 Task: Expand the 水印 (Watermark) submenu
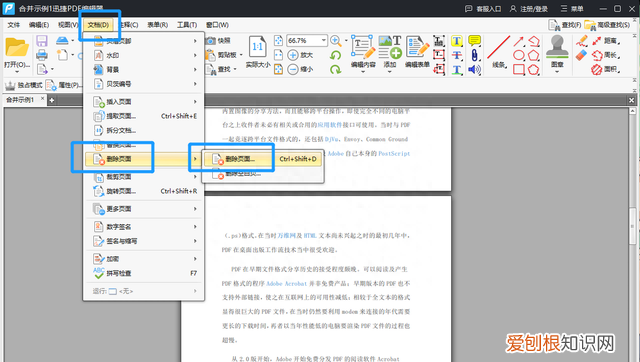144,55
